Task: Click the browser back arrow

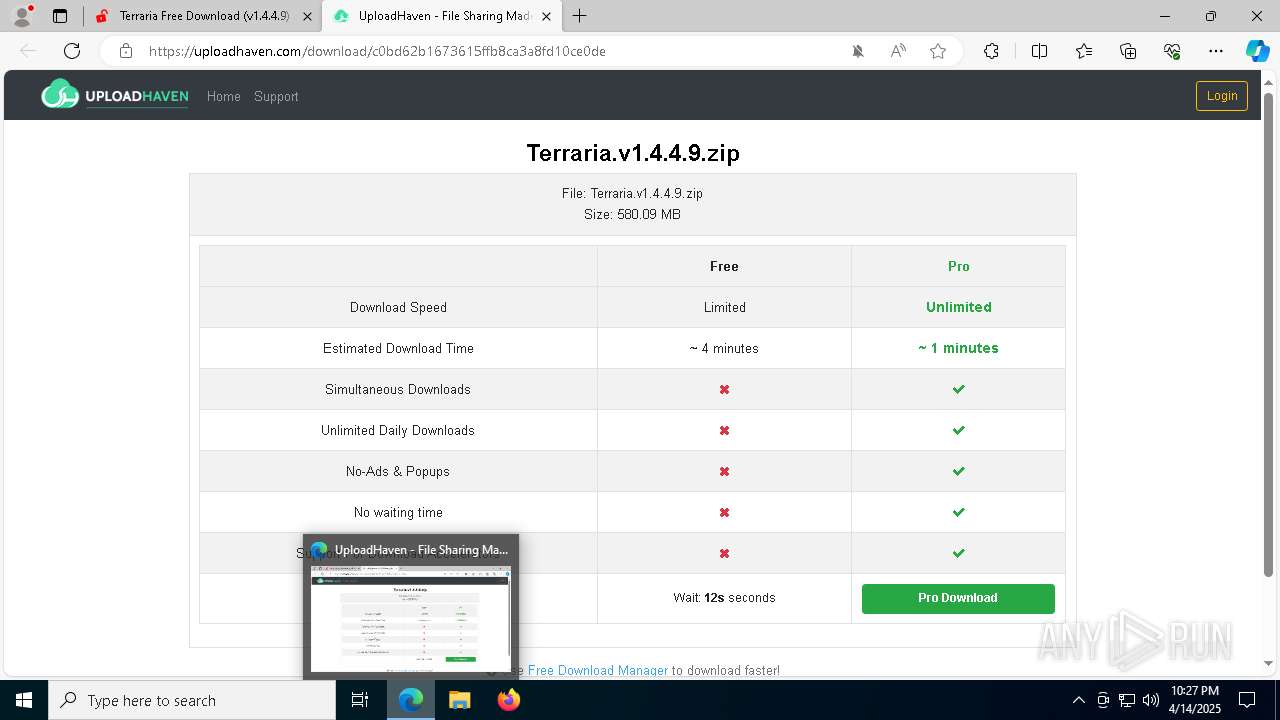Action: click(28, 51)
